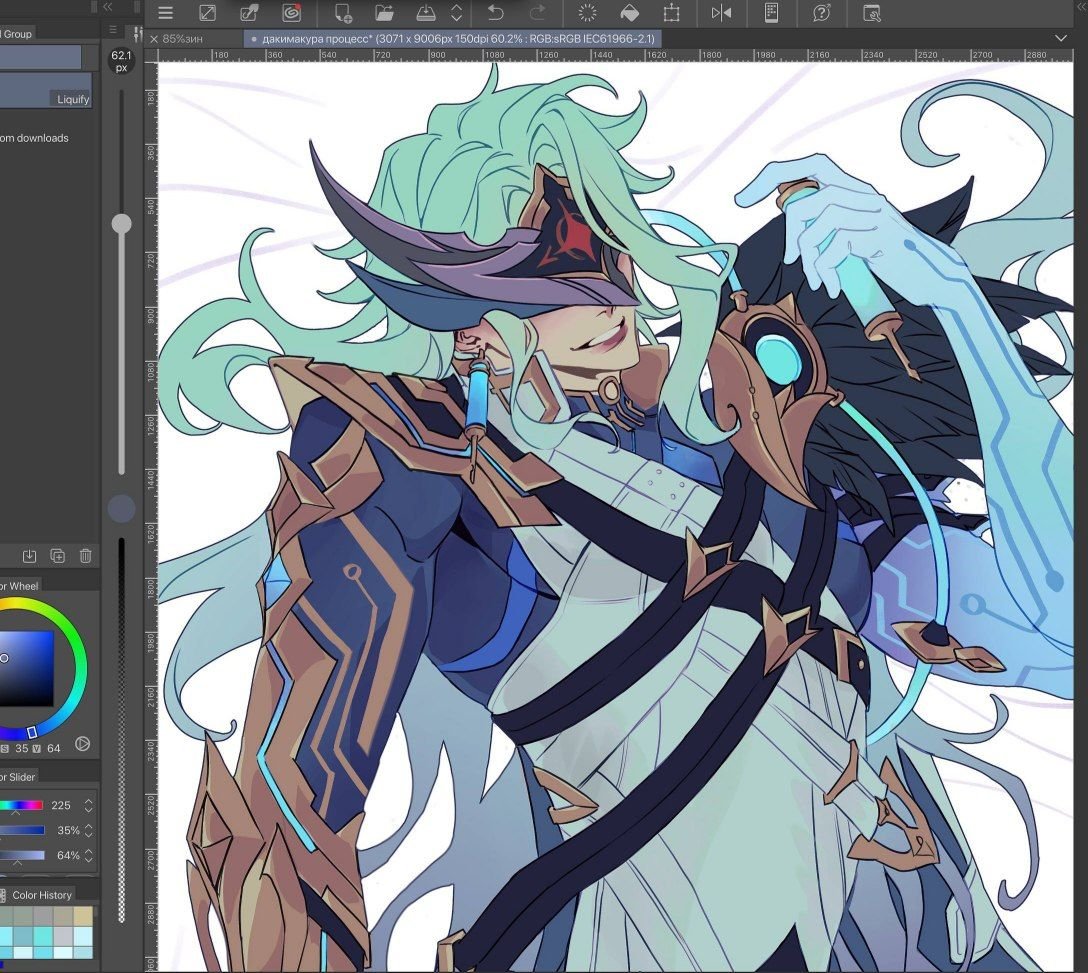Viewport: 1088px width, 973px height.
Task: Click the import download icon above Color Wheel
Action: tap(29, 556)
